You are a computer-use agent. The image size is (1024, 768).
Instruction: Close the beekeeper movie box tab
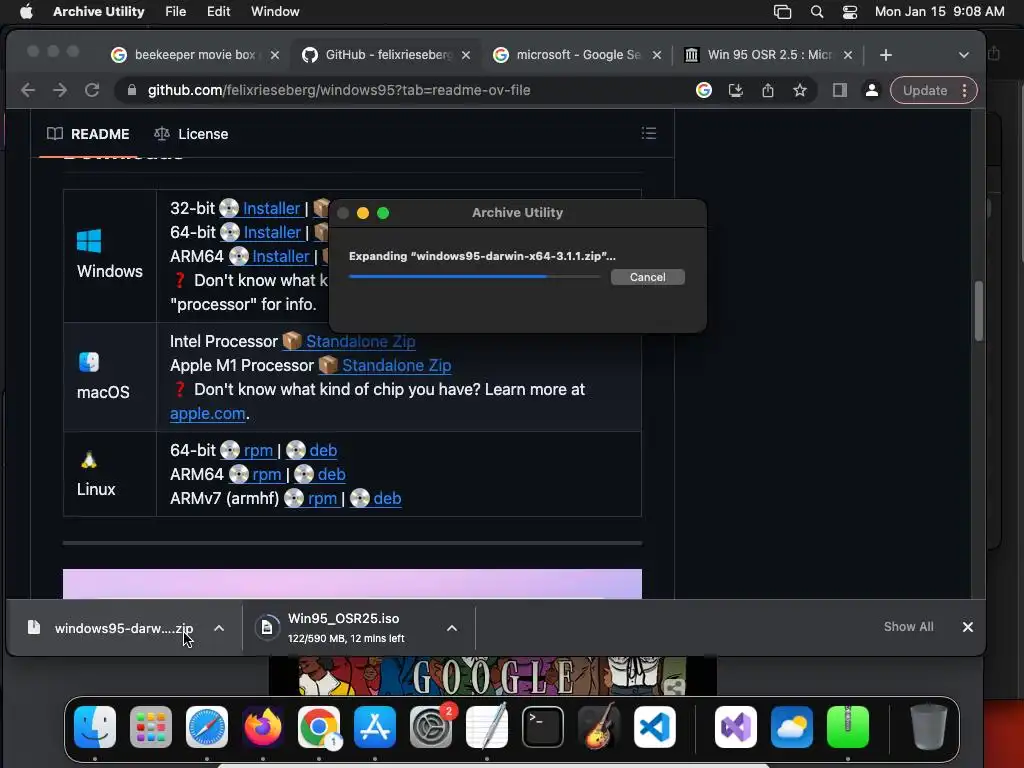[275, 55]
